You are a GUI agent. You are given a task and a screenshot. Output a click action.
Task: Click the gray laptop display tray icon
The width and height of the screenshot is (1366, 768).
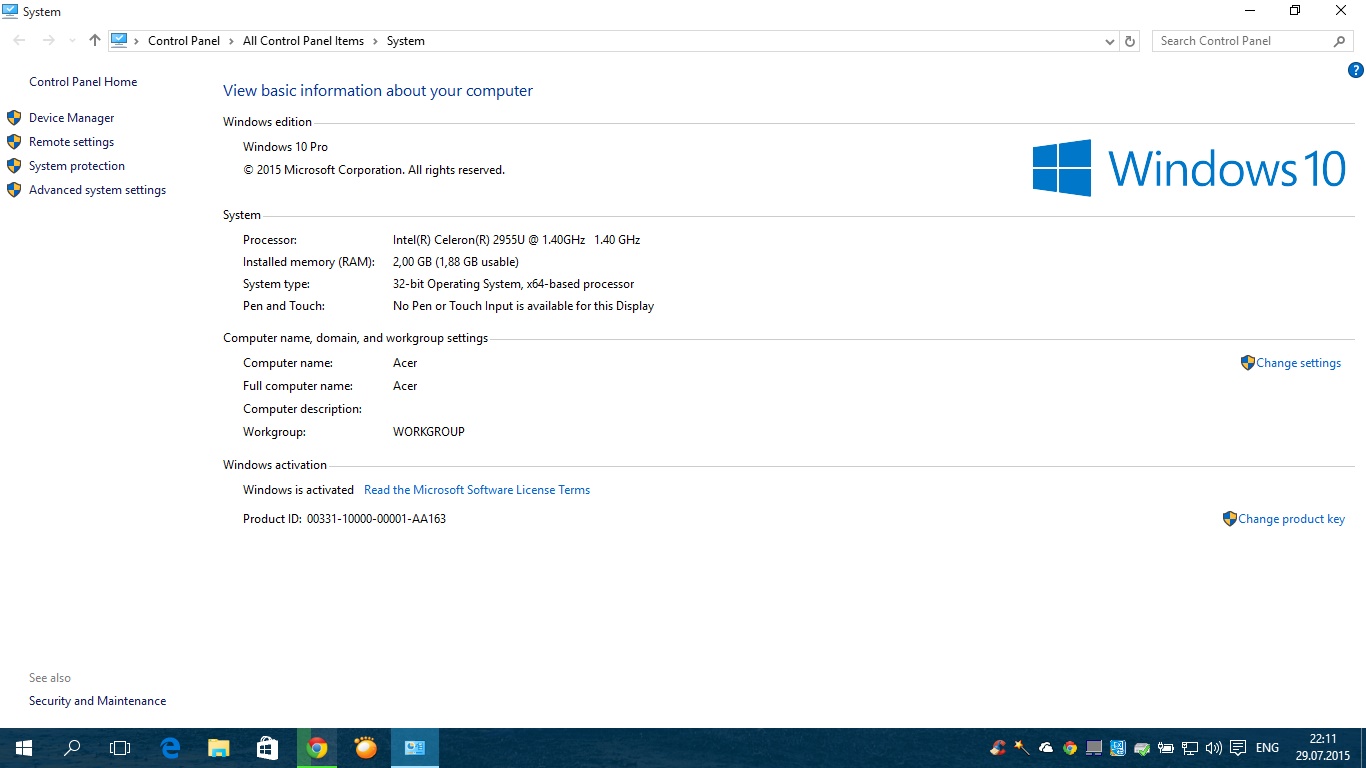pos(1094,748)
